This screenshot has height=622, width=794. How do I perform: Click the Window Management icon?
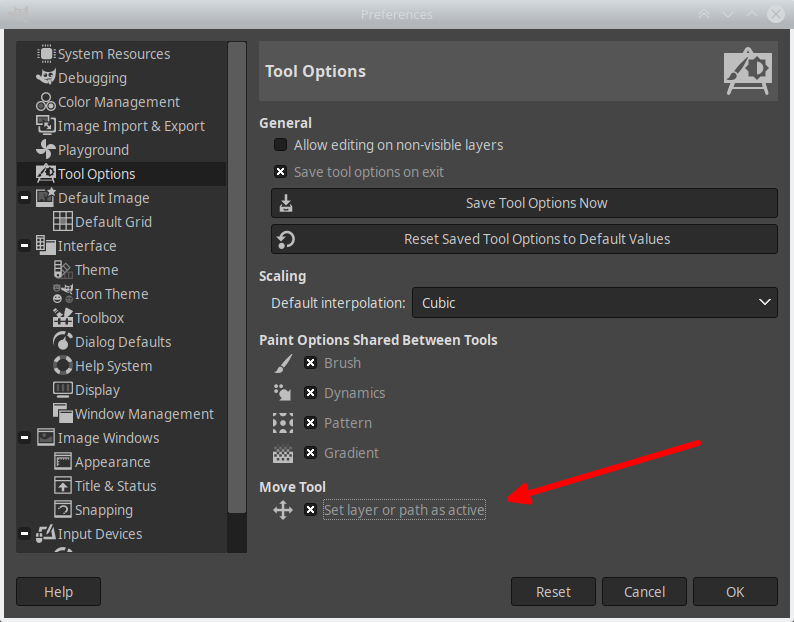click(63, 413)
